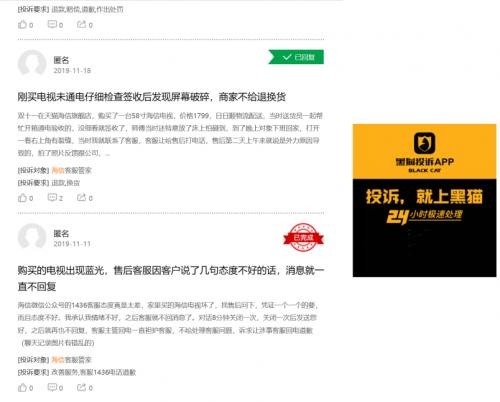Click the 投诉要求 line mentioning 1436
Screen dimensions: 500x402
pyautogui.click(x=77, y=372)
